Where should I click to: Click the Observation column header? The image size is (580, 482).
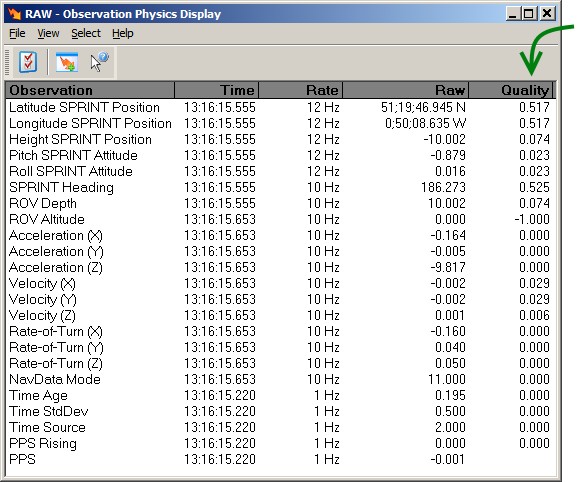[90, 90]
